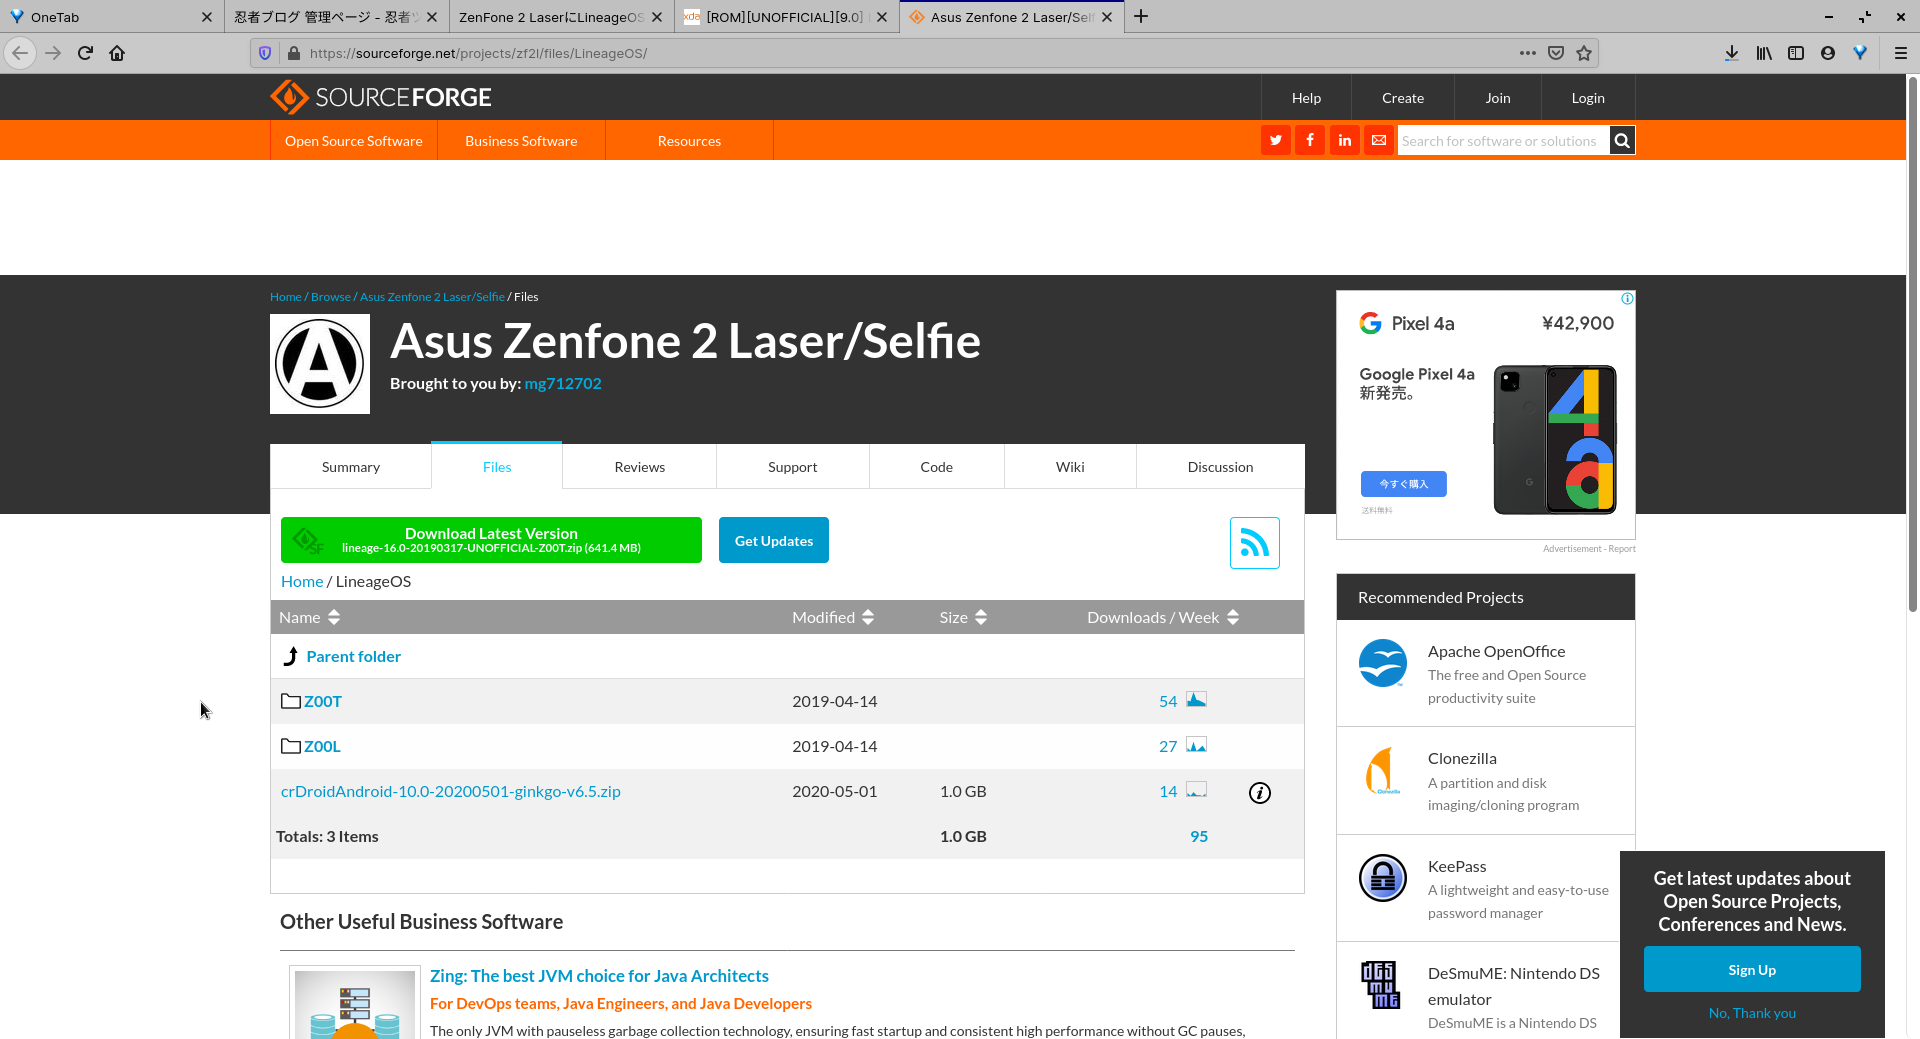Share on Twitter via the bird icon
The height and width of the screenshot is (1039, 1920).
click(x=1276, y=141)
